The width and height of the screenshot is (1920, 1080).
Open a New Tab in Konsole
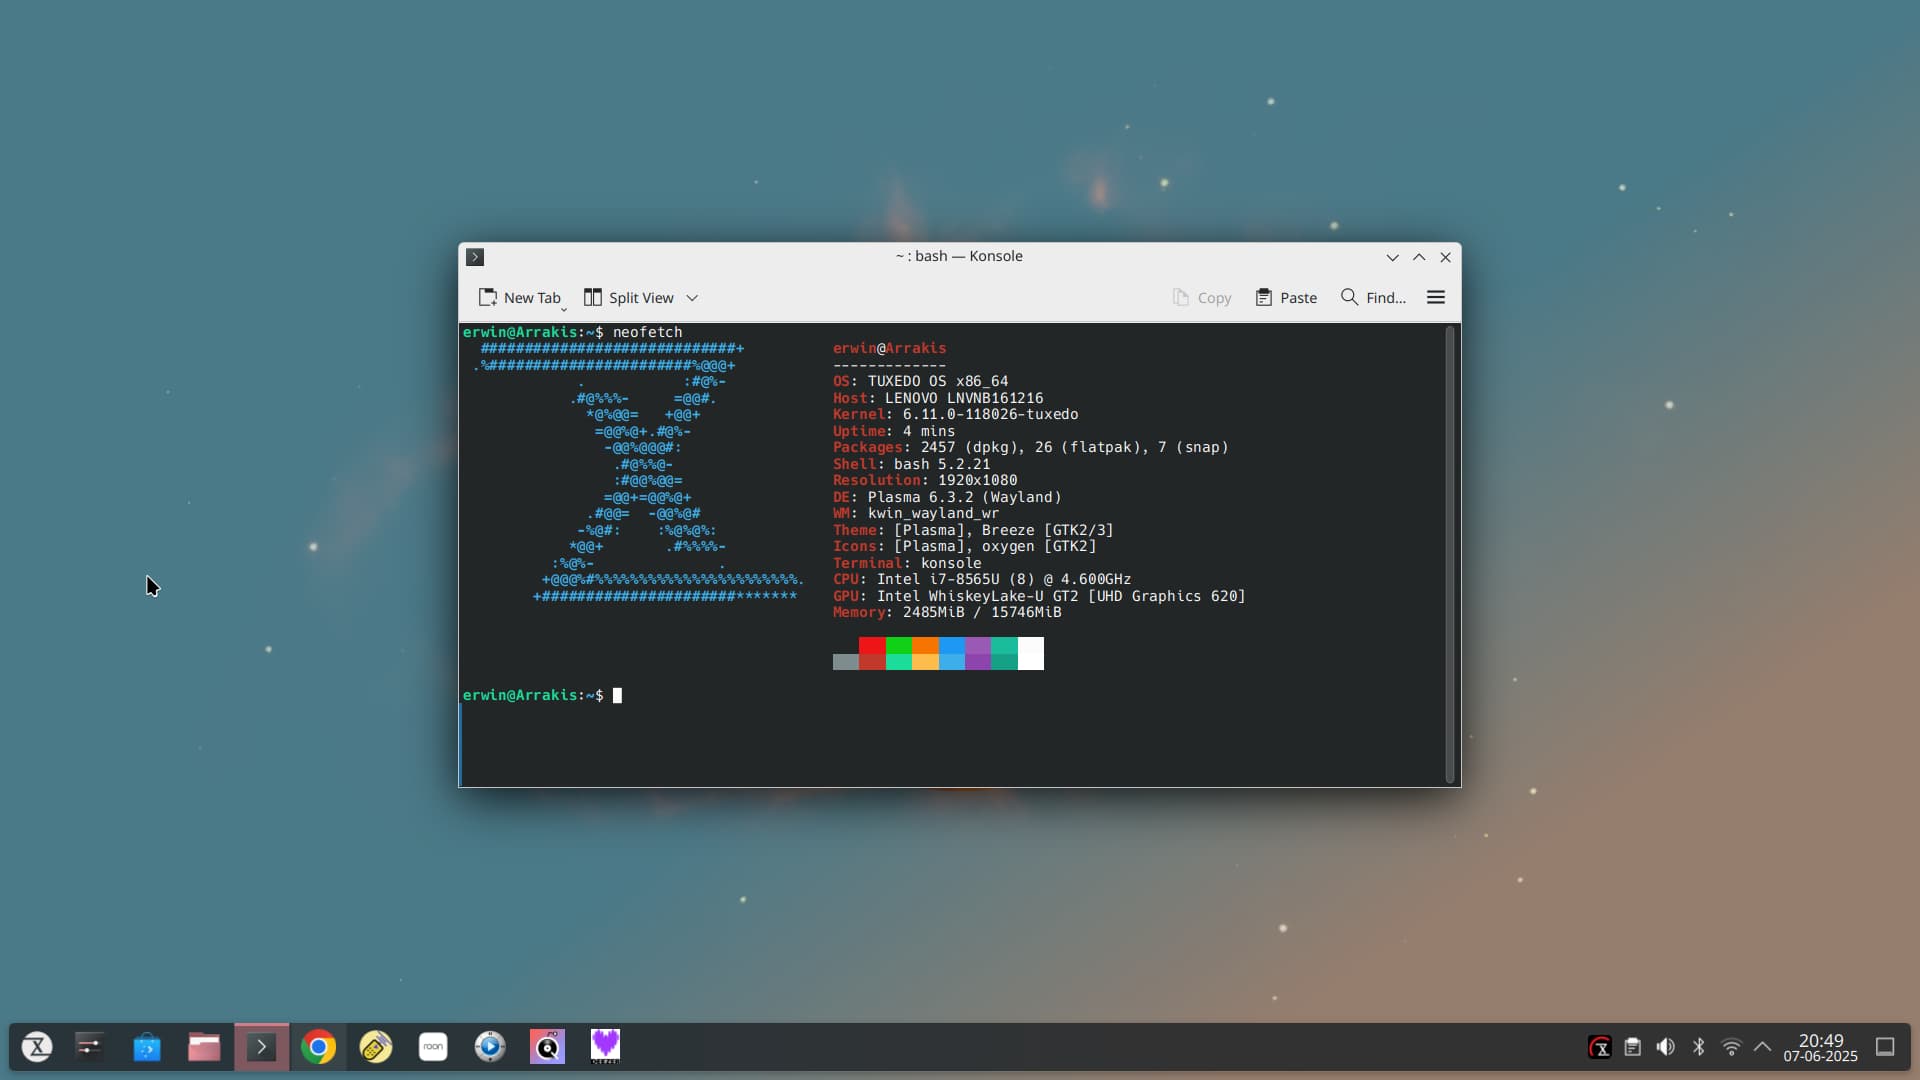(x=519, y=298)
